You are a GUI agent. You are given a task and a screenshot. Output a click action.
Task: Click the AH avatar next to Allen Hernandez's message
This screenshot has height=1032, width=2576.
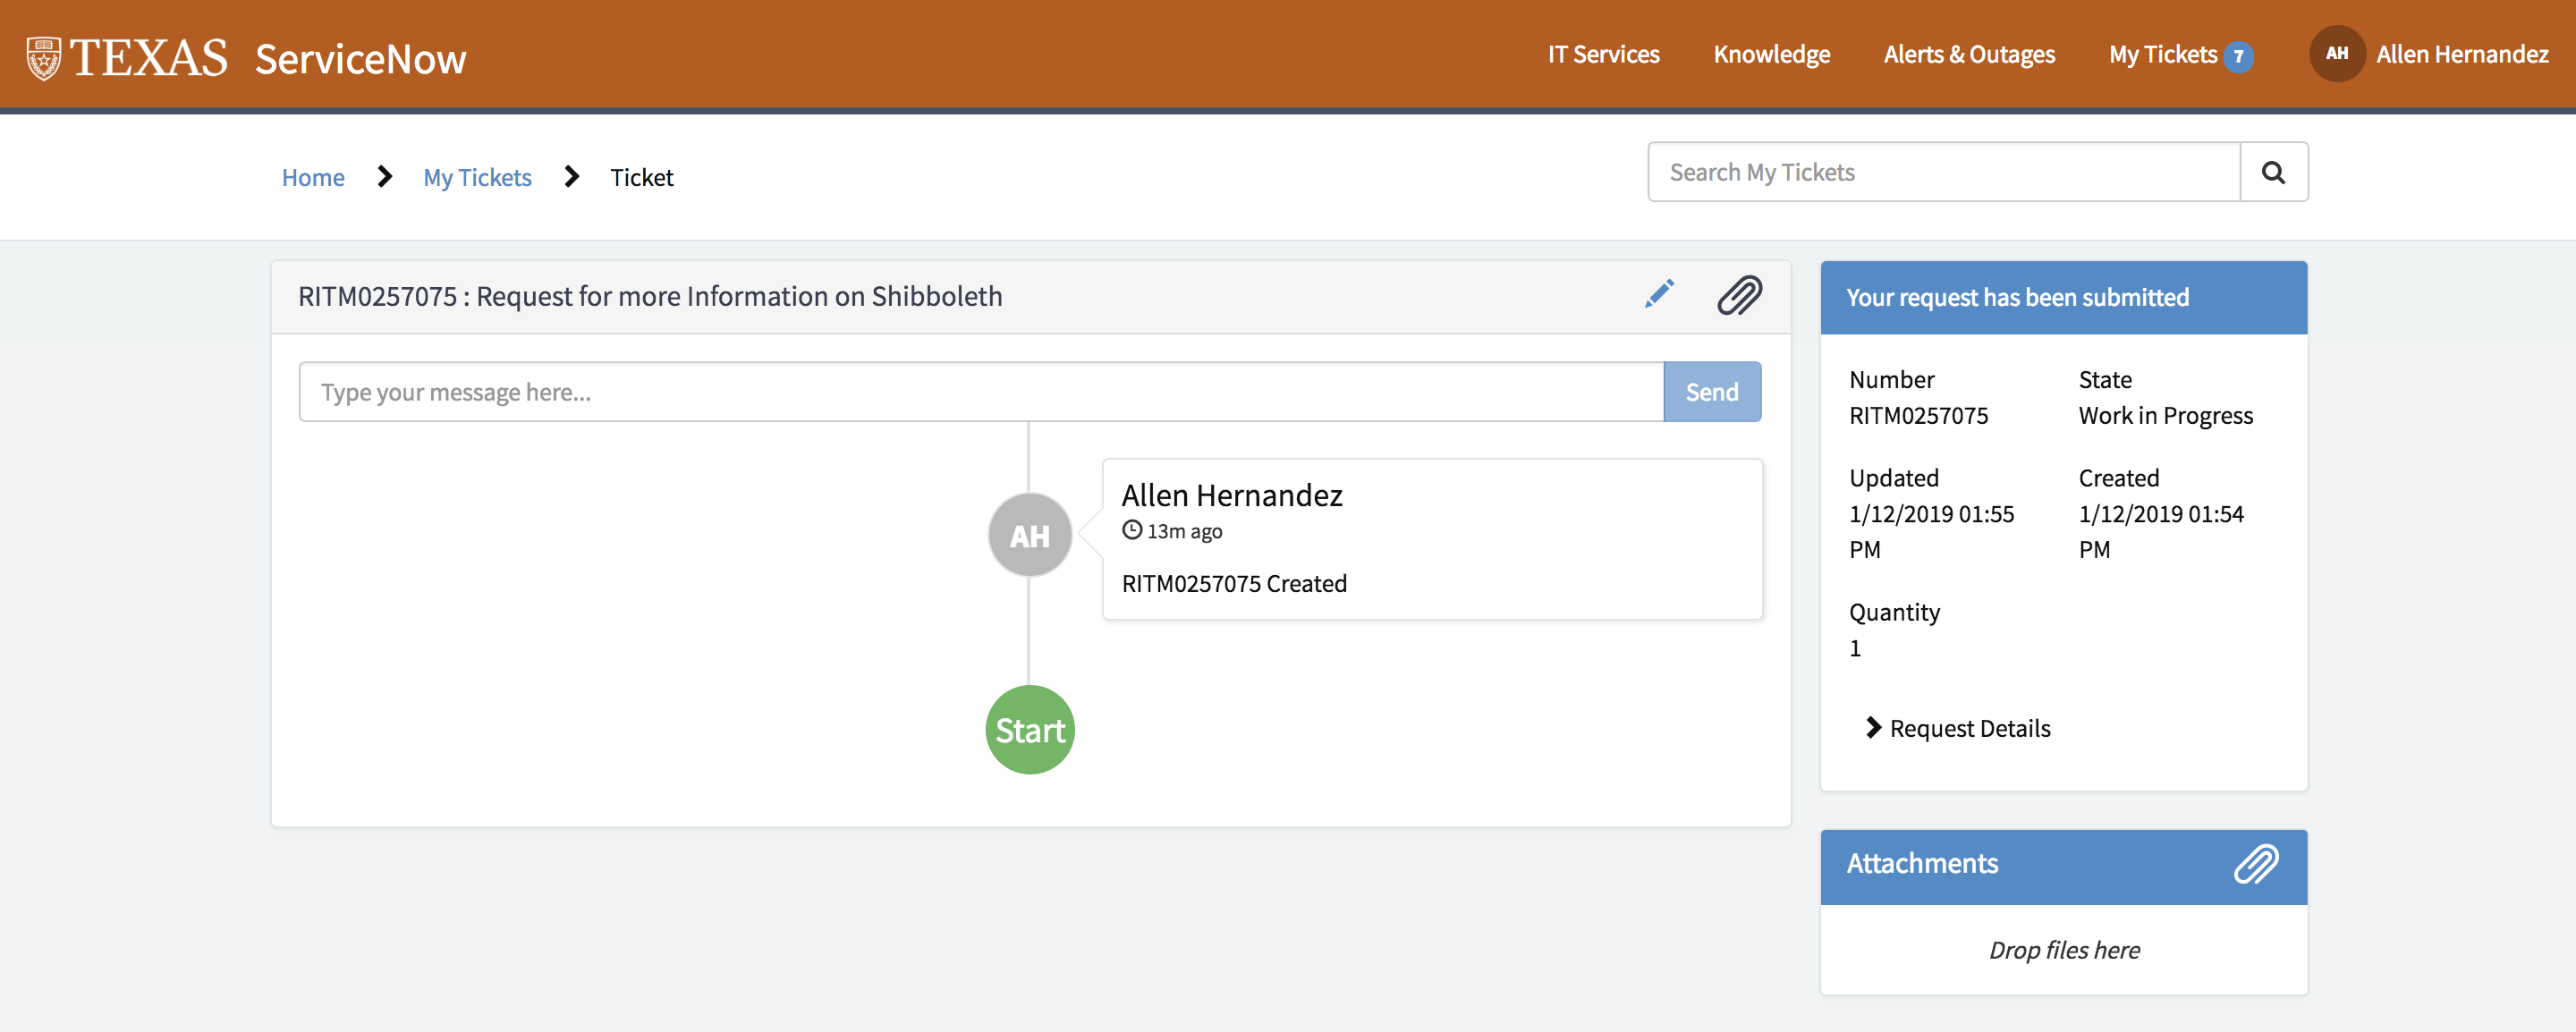1029,534
